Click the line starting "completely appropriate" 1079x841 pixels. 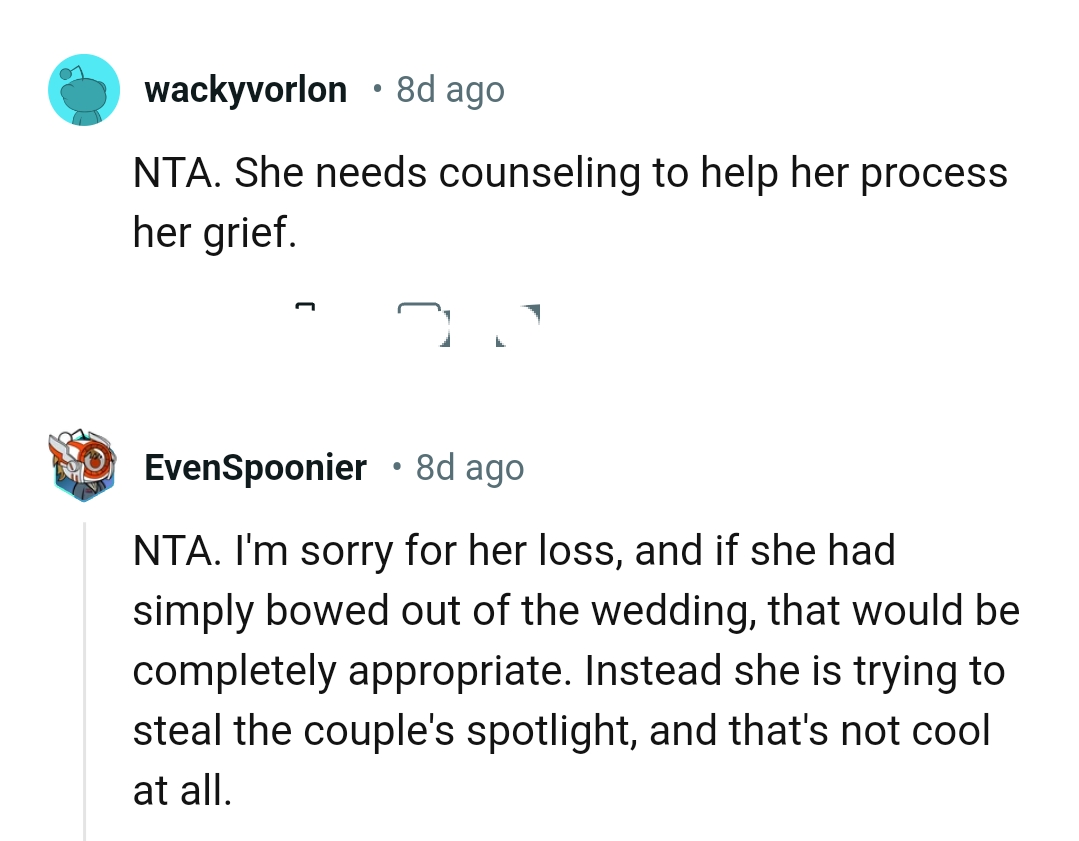click(x=568, y=670)
